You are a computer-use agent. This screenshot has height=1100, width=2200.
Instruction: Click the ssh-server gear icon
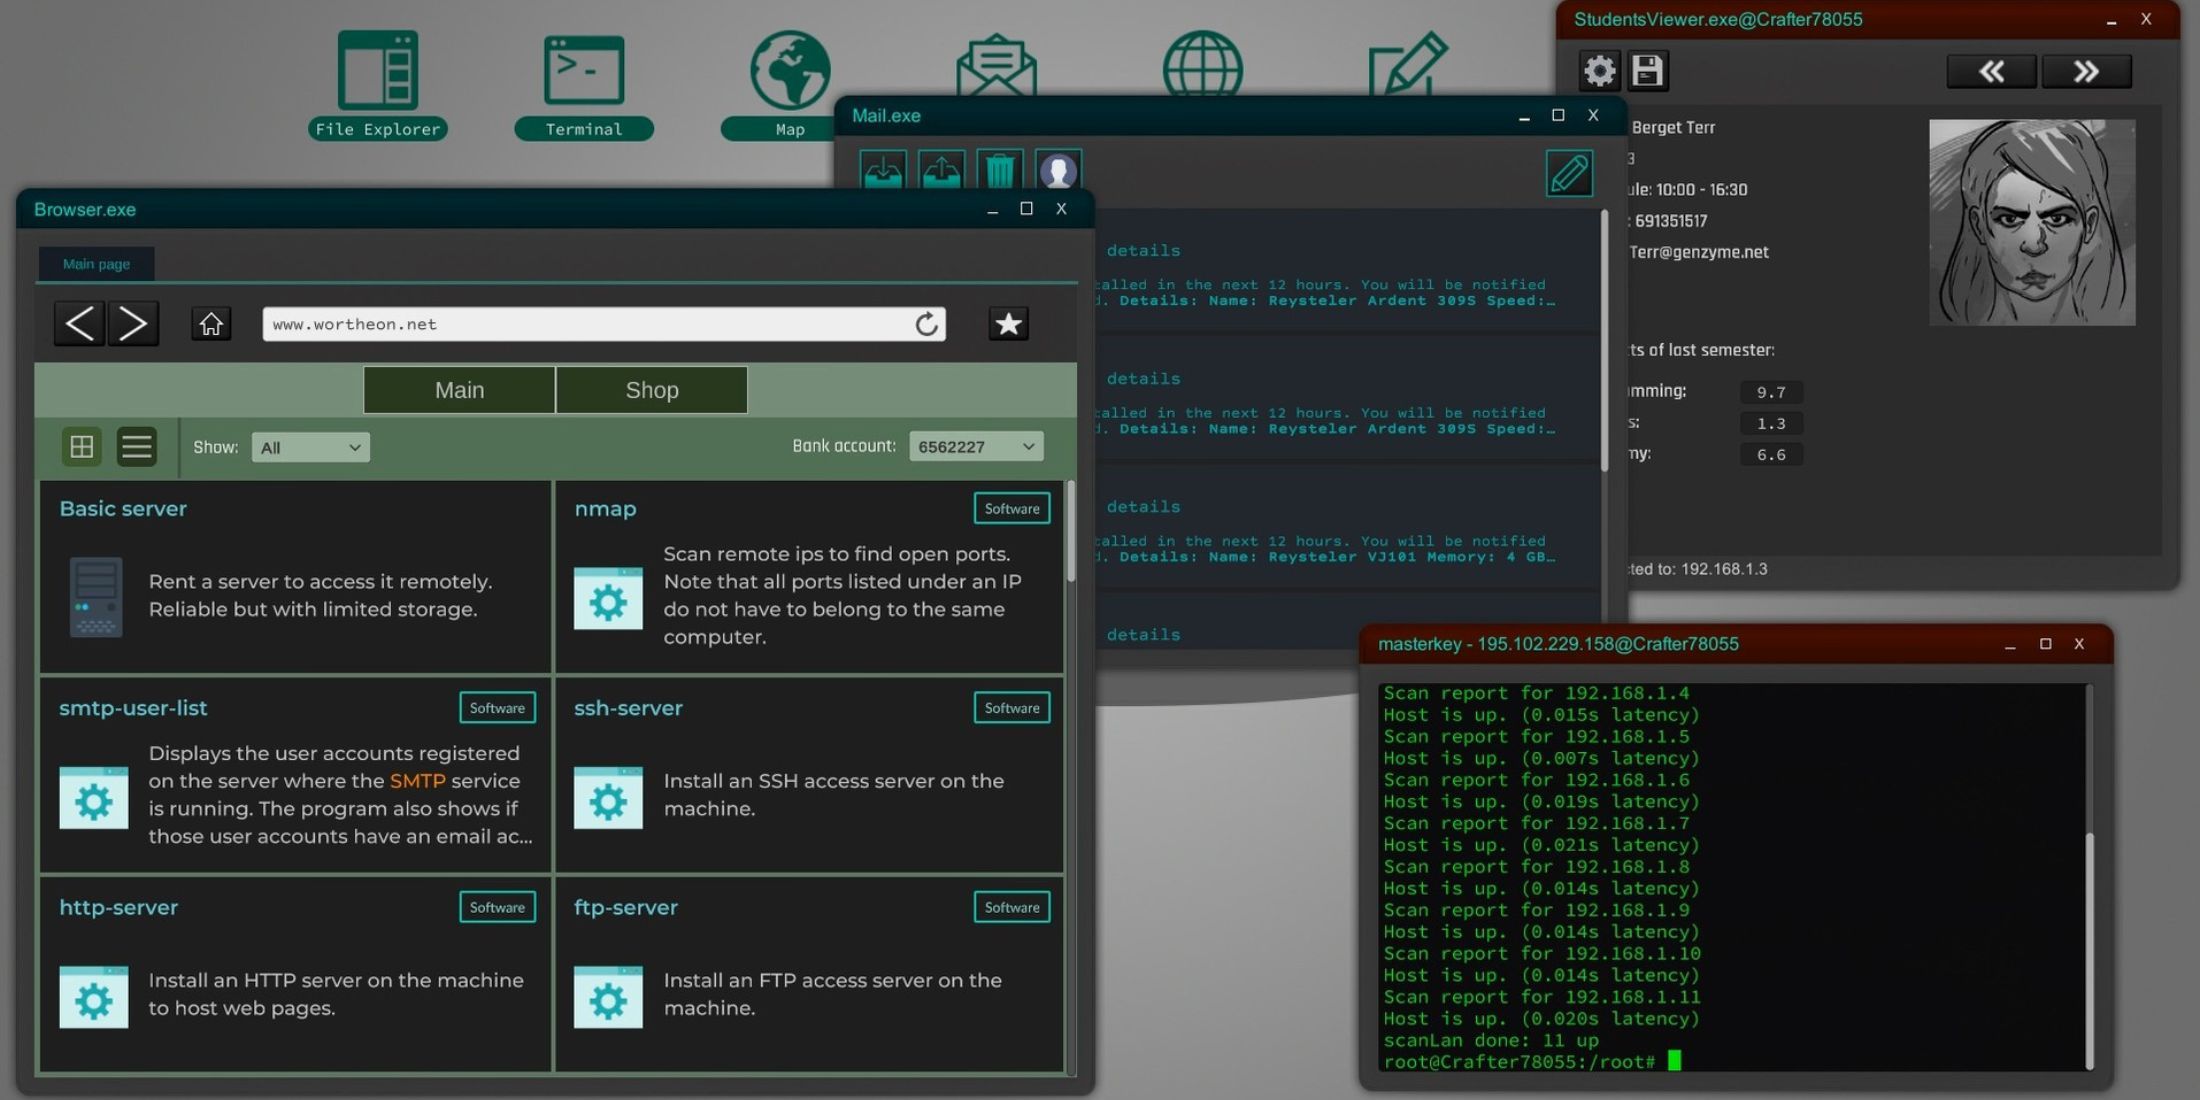tap(608, 798)
